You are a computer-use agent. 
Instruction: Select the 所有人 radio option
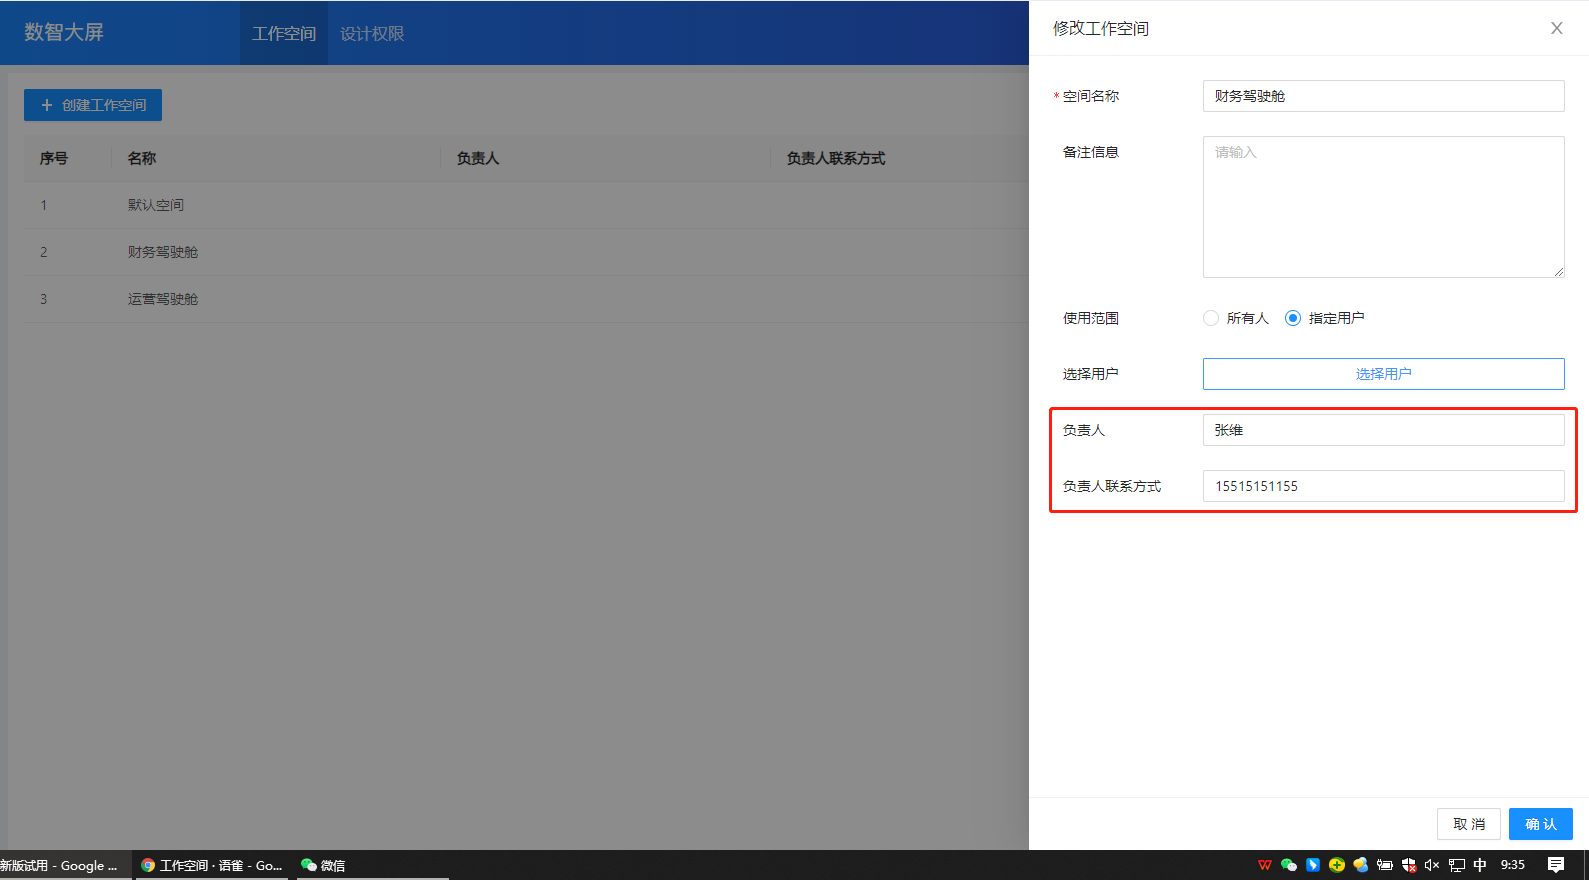[x=1211, y=318]
